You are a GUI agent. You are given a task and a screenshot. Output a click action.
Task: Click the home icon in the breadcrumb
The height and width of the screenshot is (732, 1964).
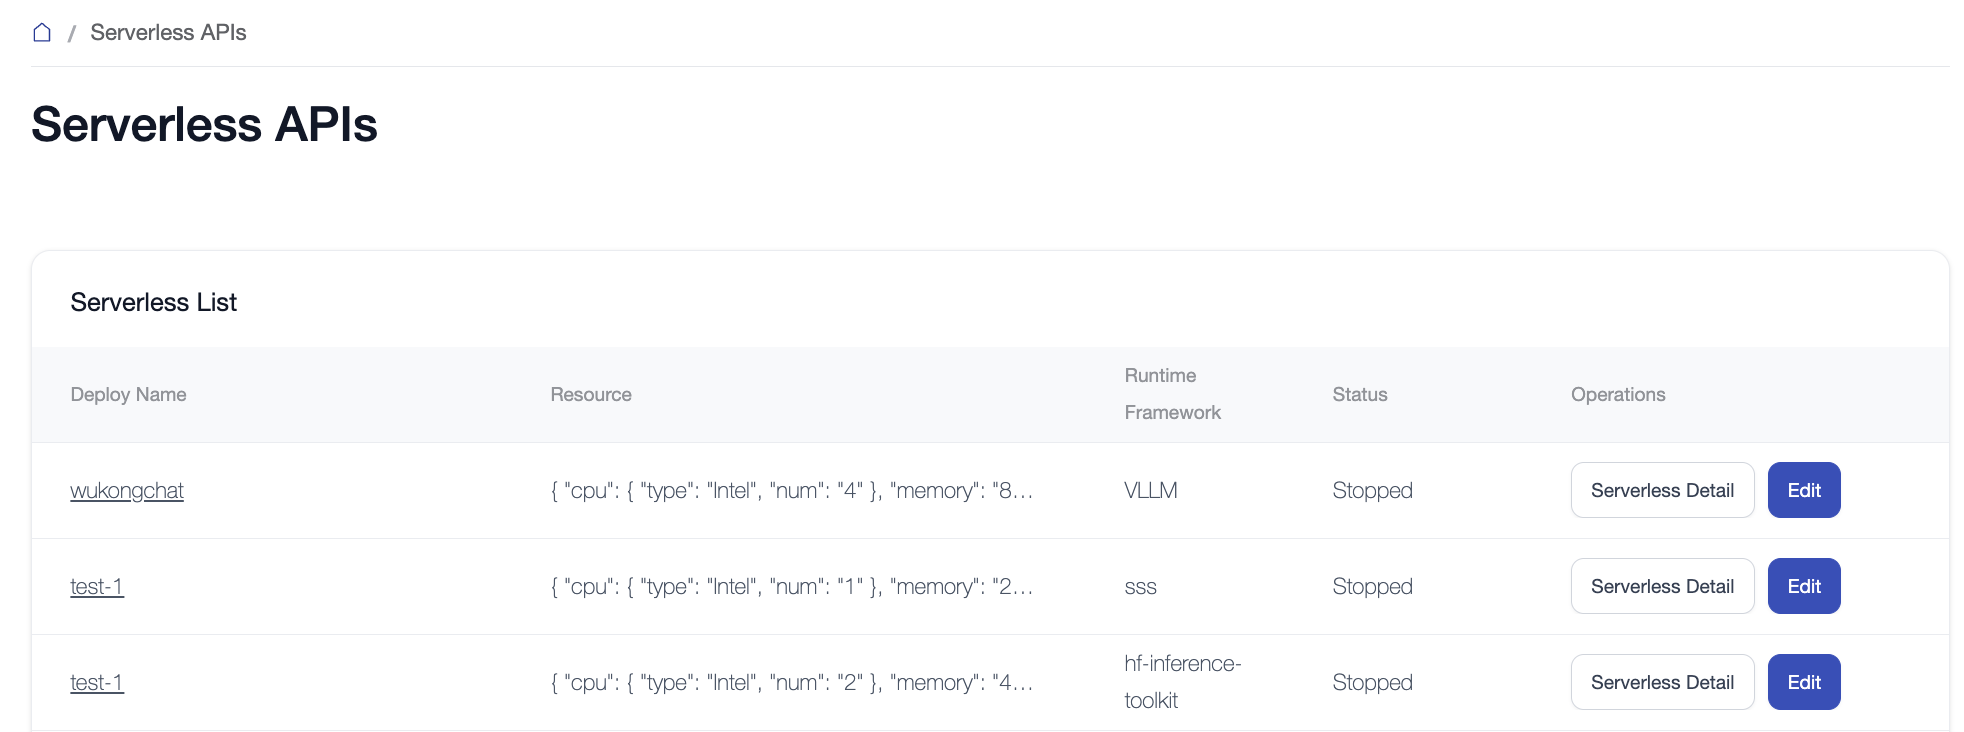coord(42,33)
